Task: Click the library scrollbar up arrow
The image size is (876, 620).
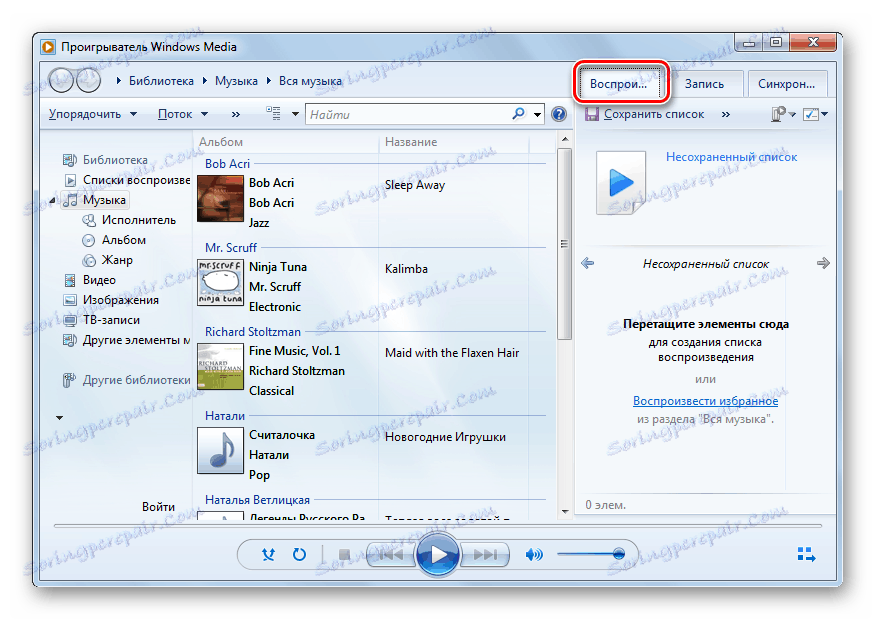Action: pyautogui.click(x=565, y=139)
